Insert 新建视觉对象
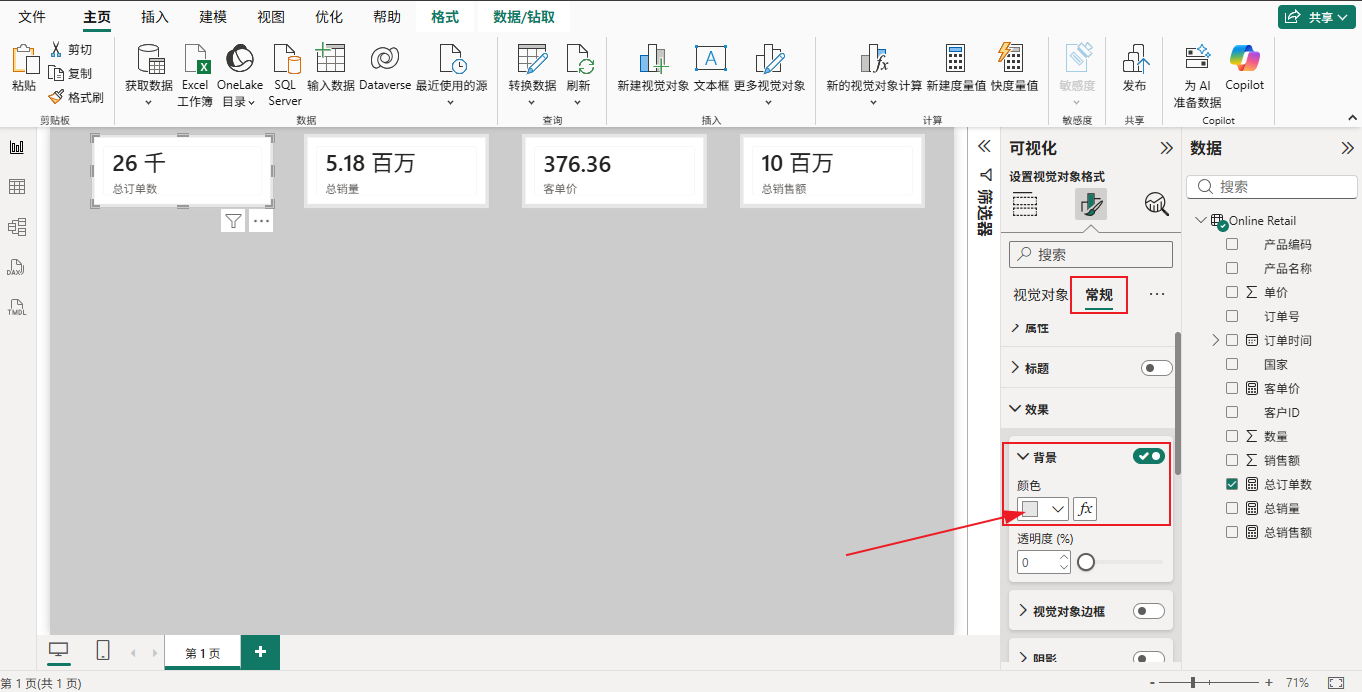Viewport: 1362px width, 692px height. point(653,68)
